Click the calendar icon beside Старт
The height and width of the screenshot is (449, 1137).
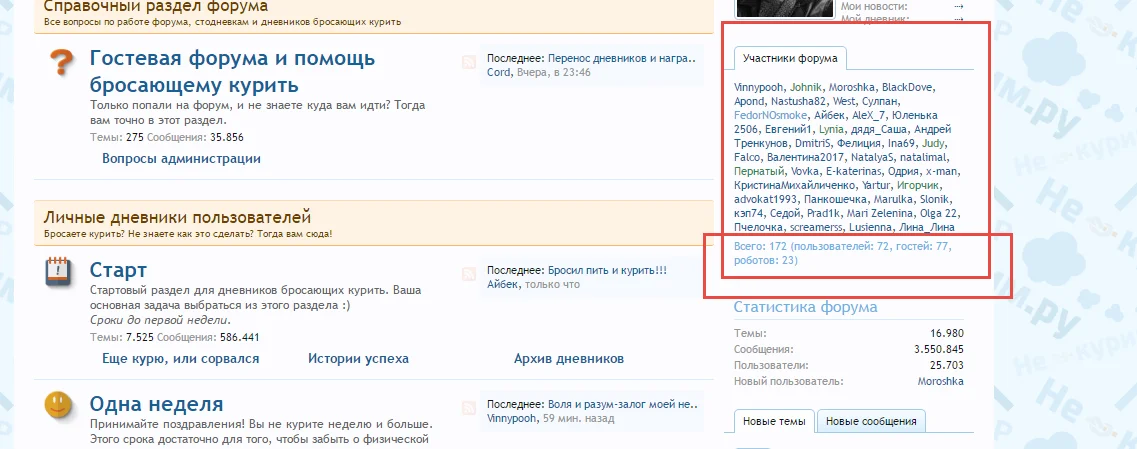tap(58, 273)
